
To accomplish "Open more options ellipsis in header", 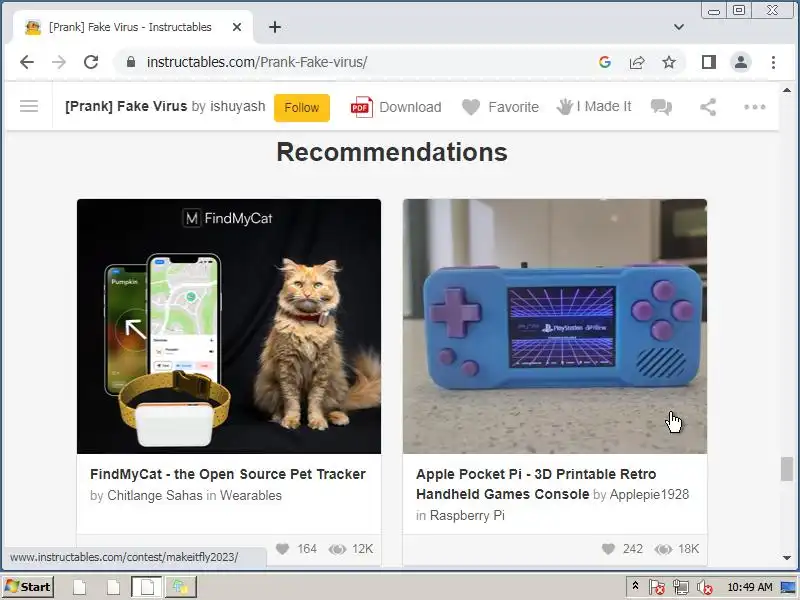I will (x=755, y=107).
